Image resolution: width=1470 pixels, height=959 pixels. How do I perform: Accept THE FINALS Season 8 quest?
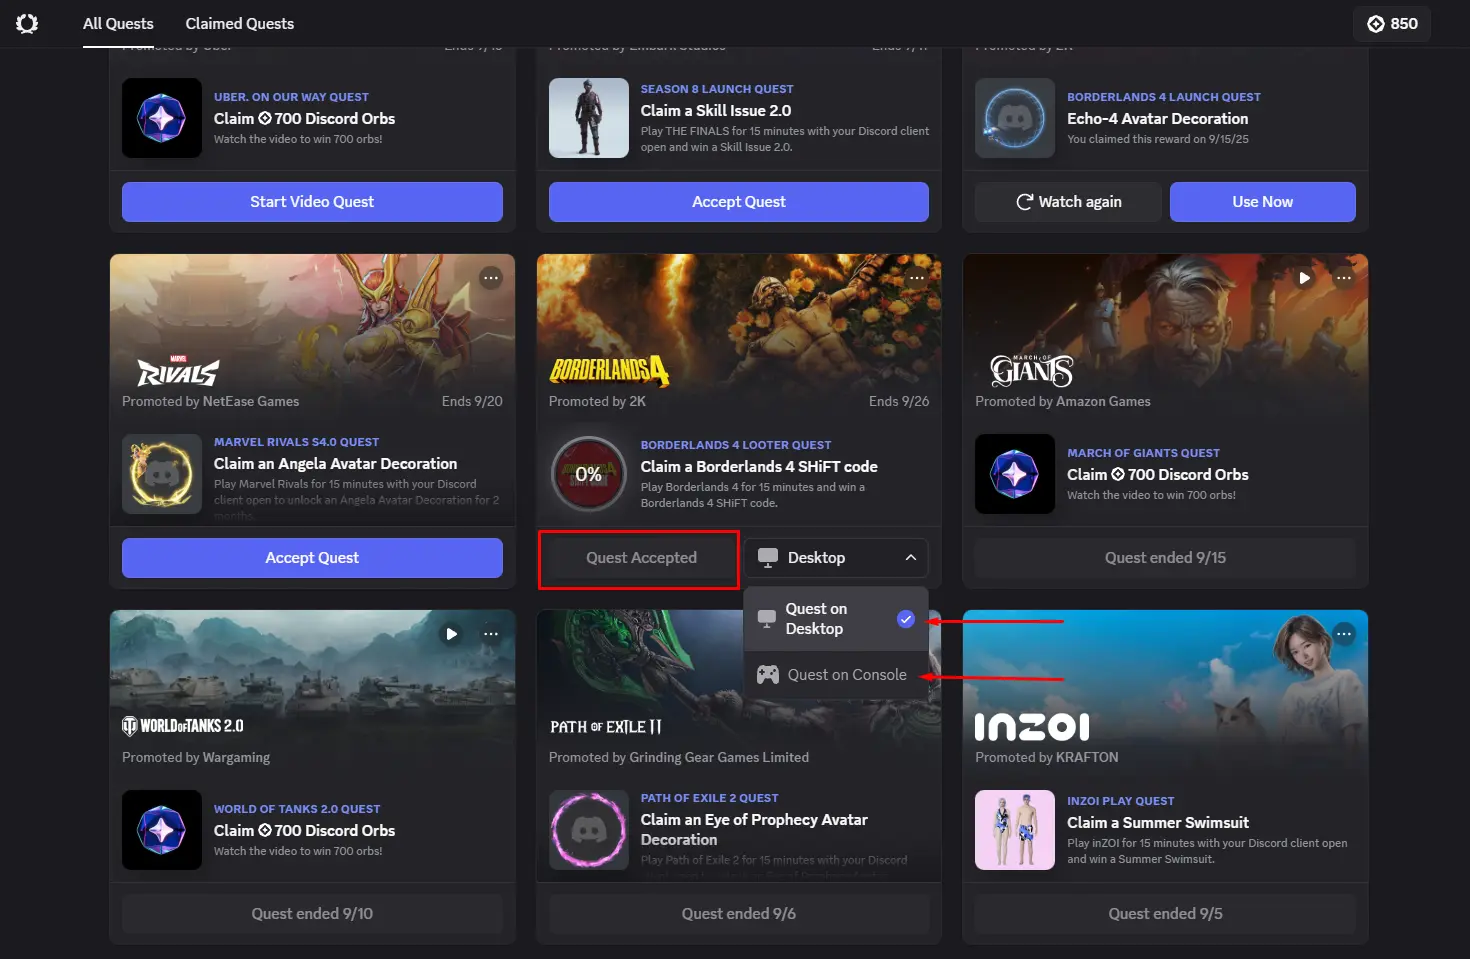coord(739,202)
